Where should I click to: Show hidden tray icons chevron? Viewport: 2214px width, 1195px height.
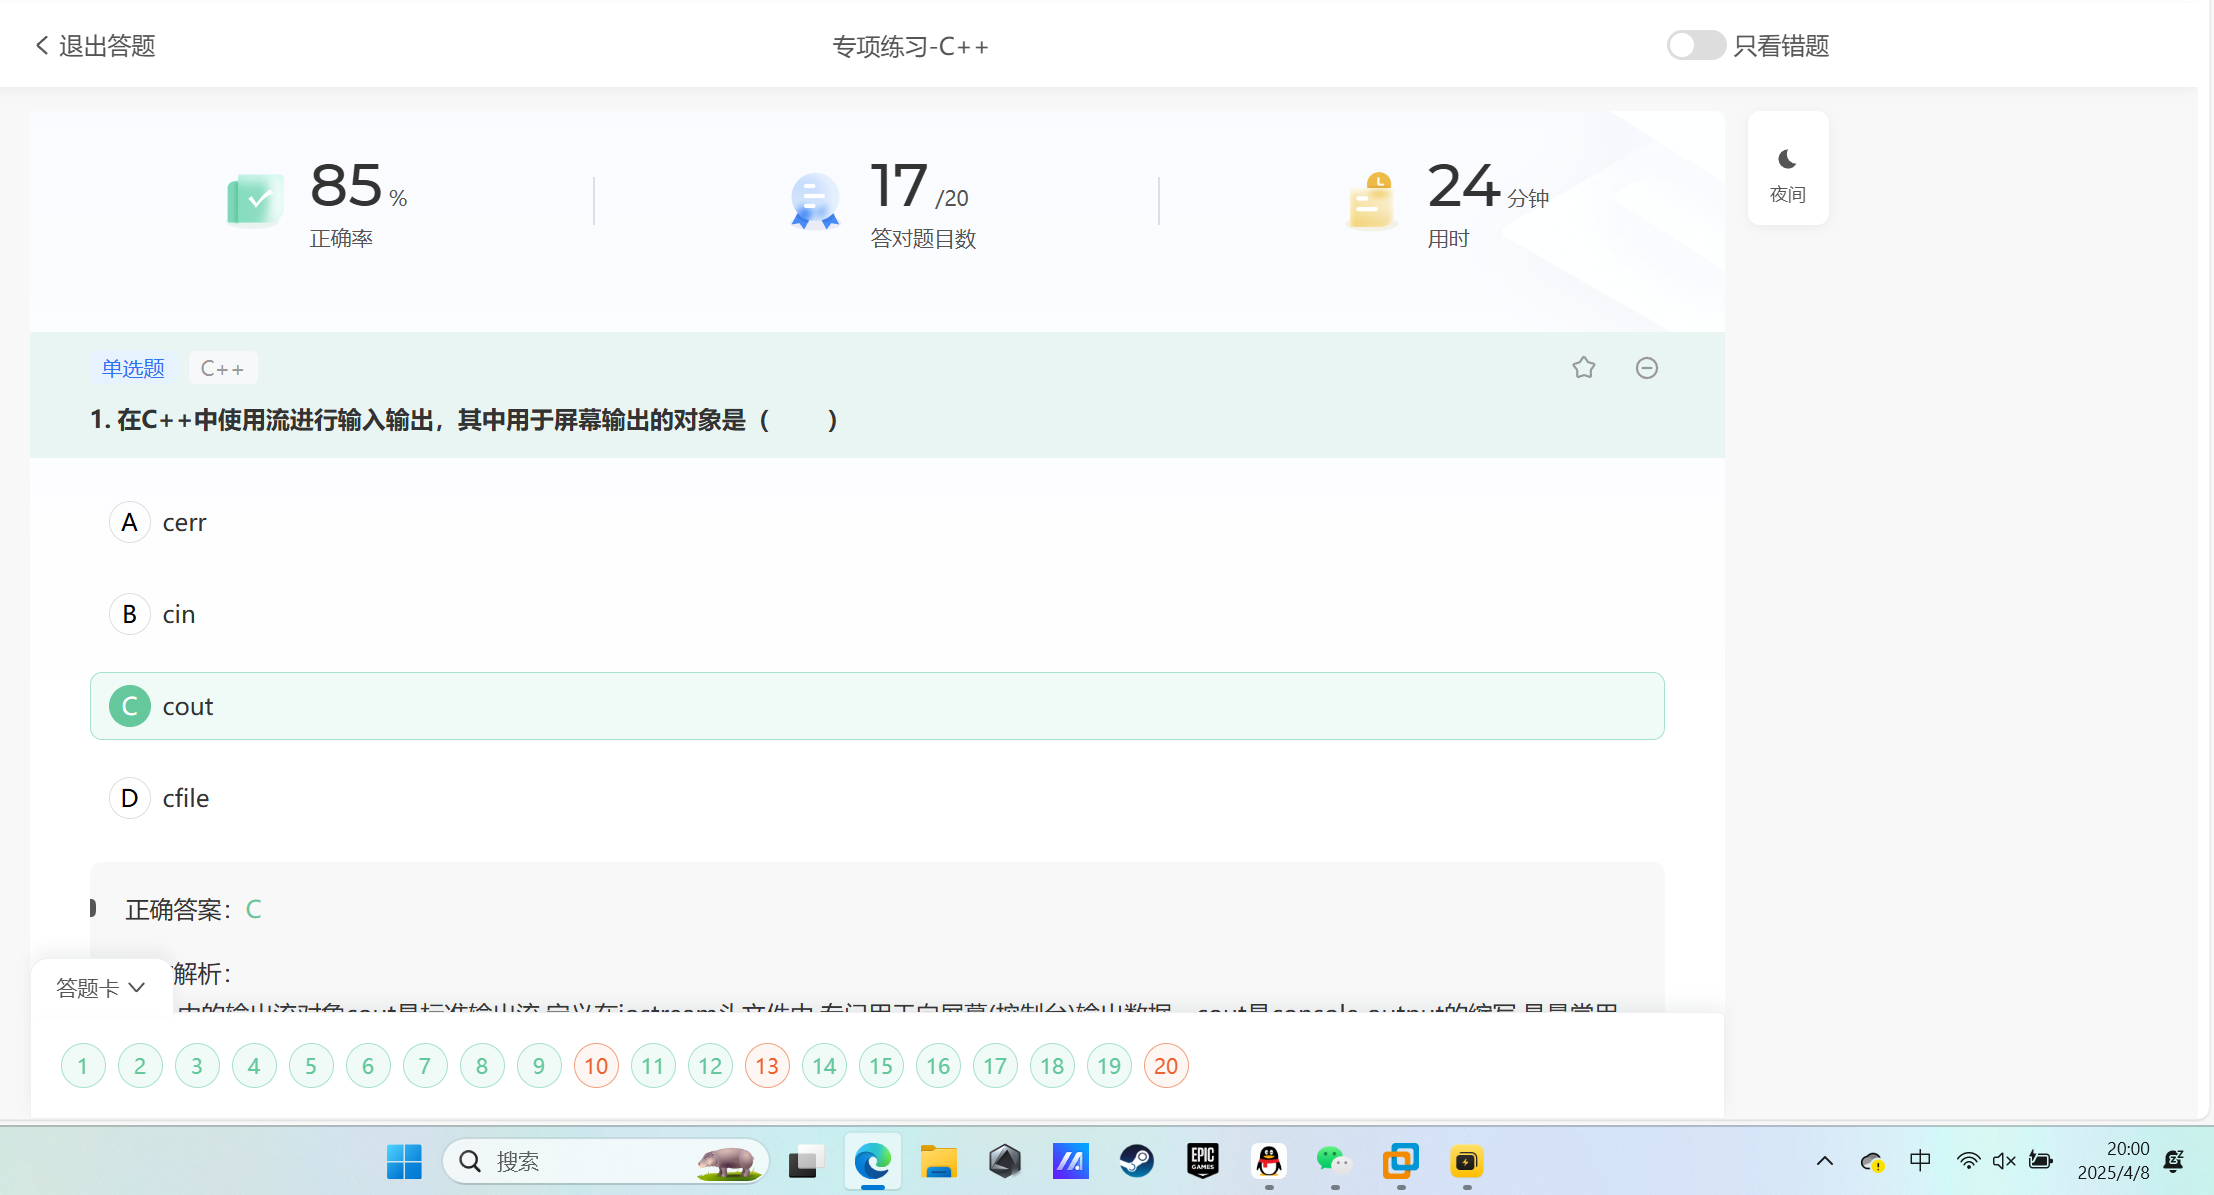pos(1824,1161)
